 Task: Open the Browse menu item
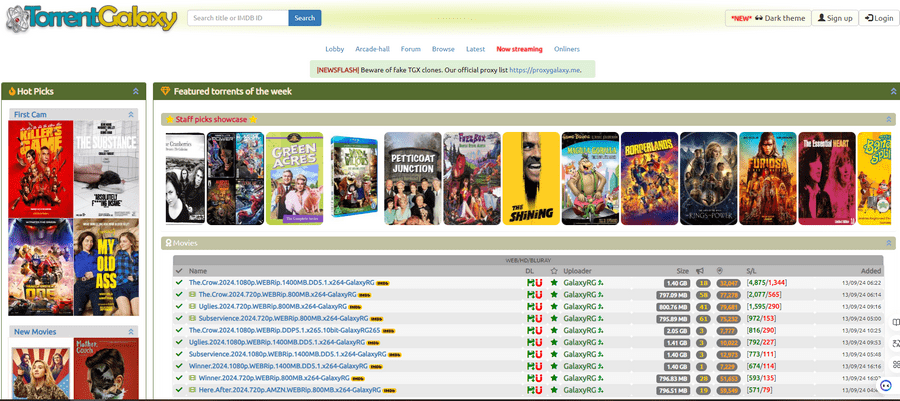[443, 49]
